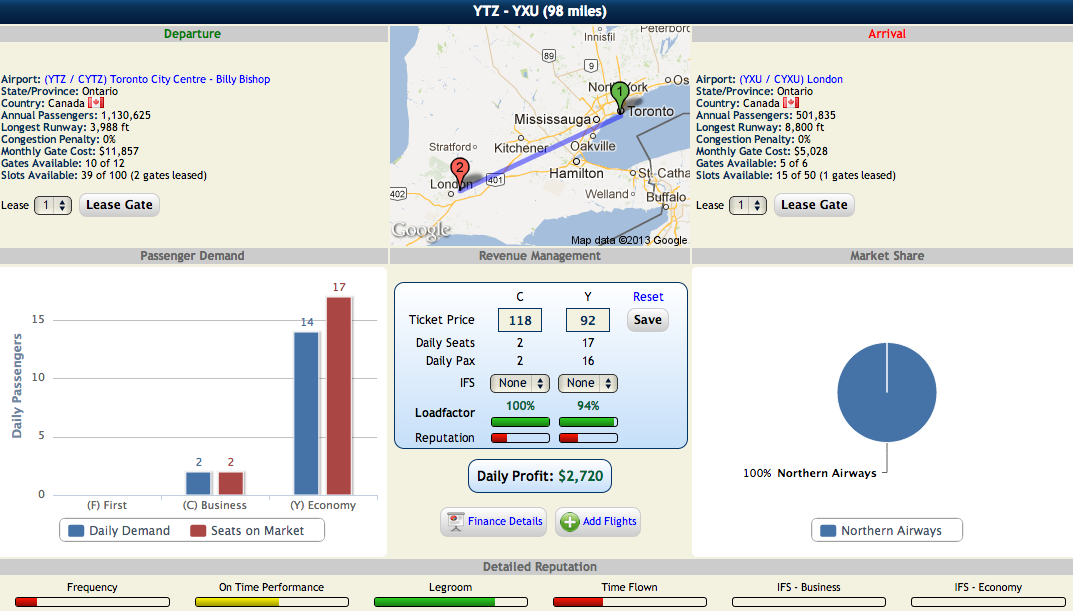Image resolution: width=1073 pixels, height=611 pixels.
Task: Click the Frequency reputation bar
Action: click(92, 602)
